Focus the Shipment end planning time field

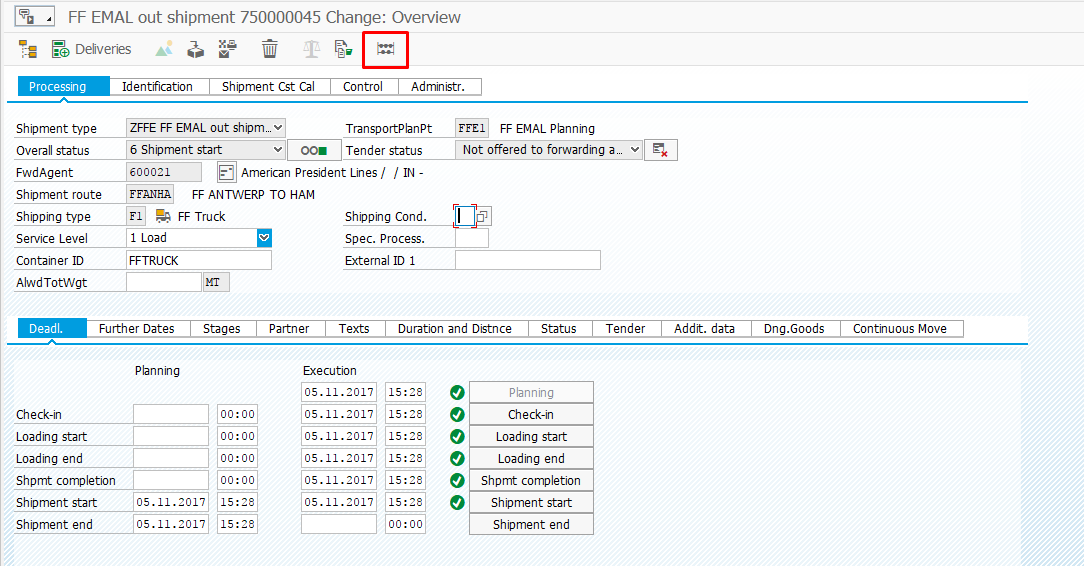[x=237, y=525]
